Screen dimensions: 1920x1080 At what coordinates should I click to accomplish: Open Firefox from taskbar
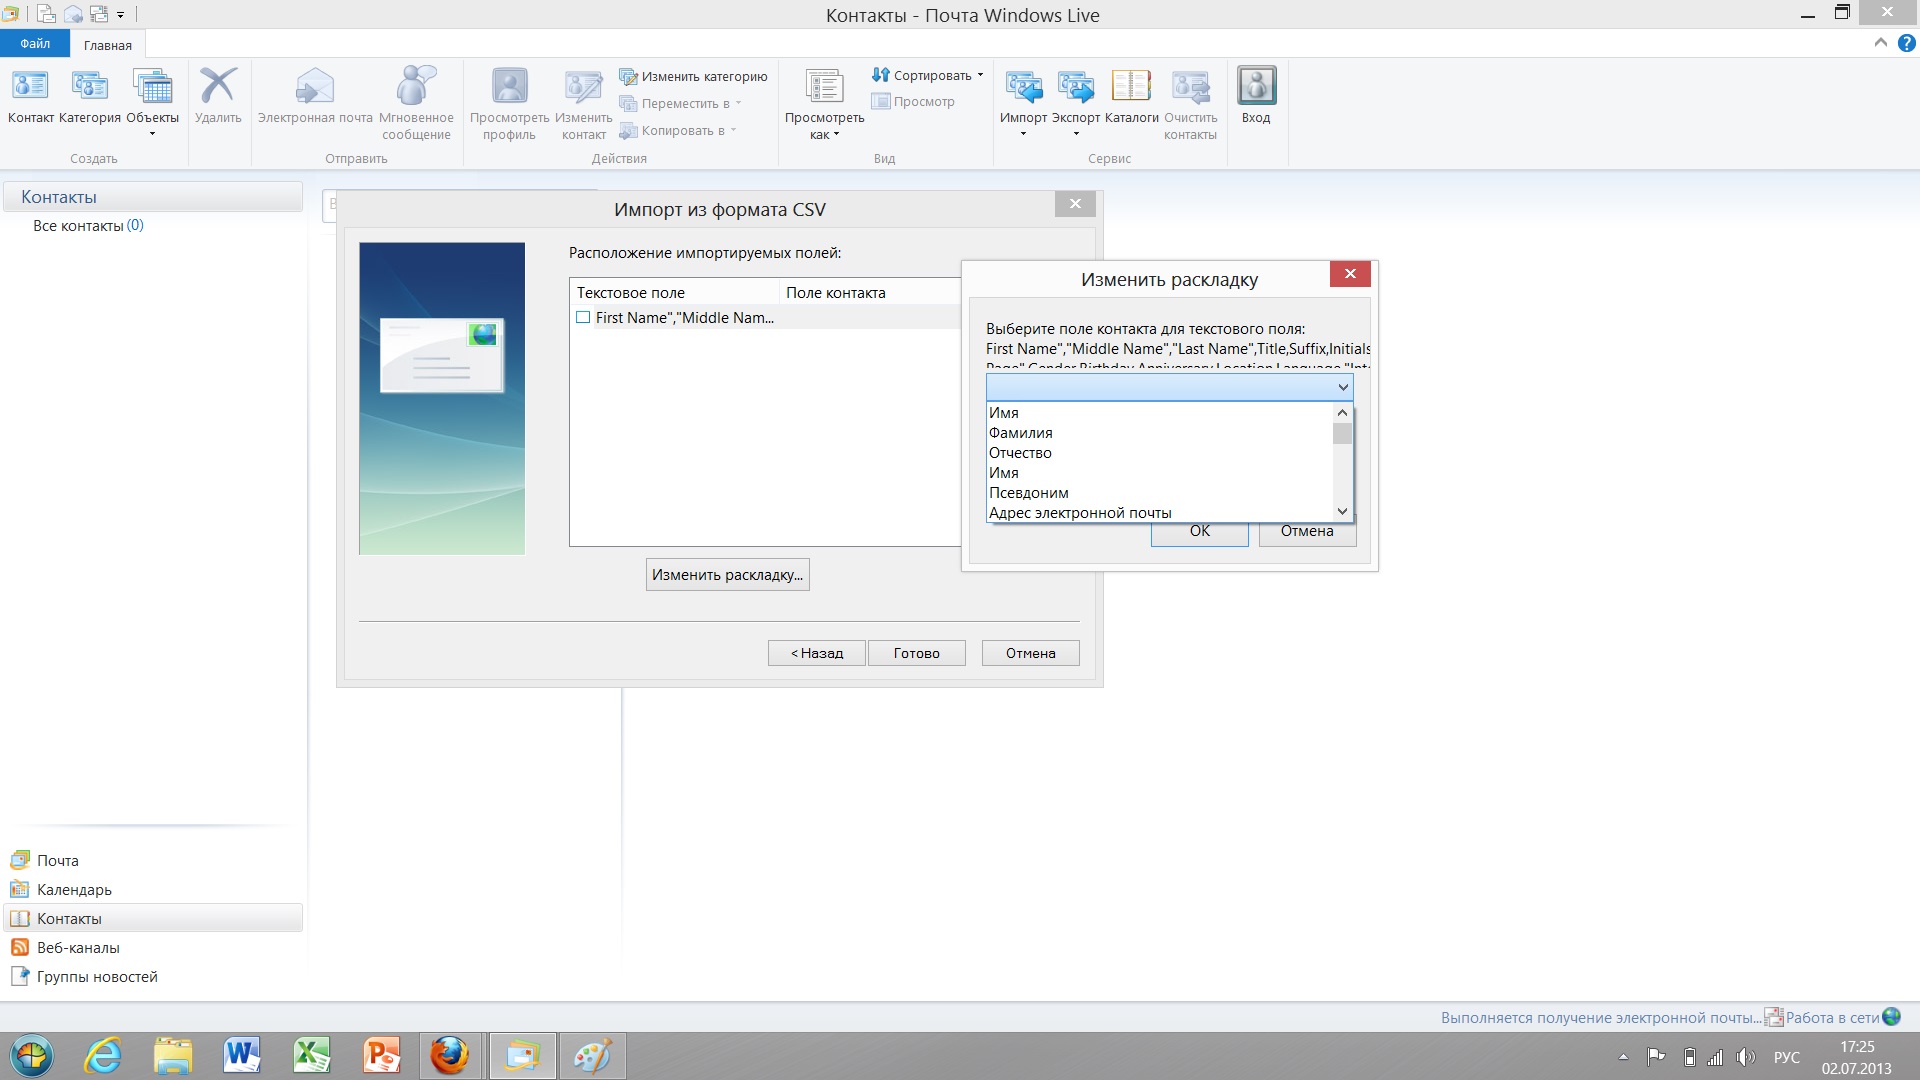450,1056
